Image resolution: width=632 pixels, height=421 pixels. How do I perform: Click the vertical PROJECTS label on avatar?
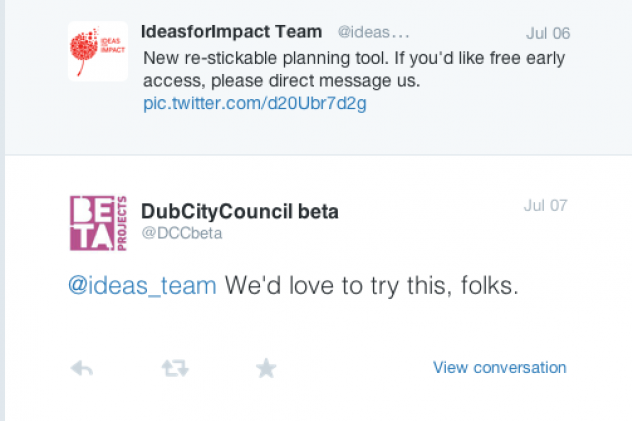pos(121,223)
